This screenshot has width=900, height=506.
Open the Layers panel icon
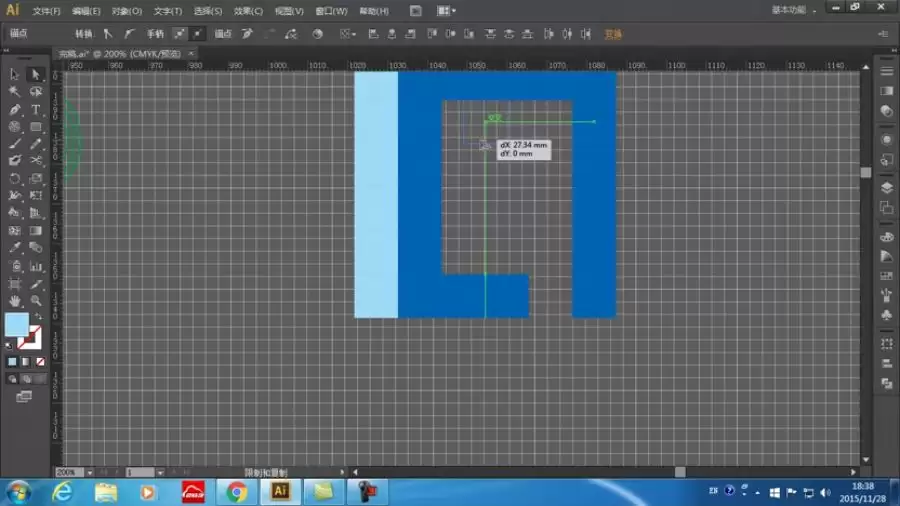coord(887,188)
